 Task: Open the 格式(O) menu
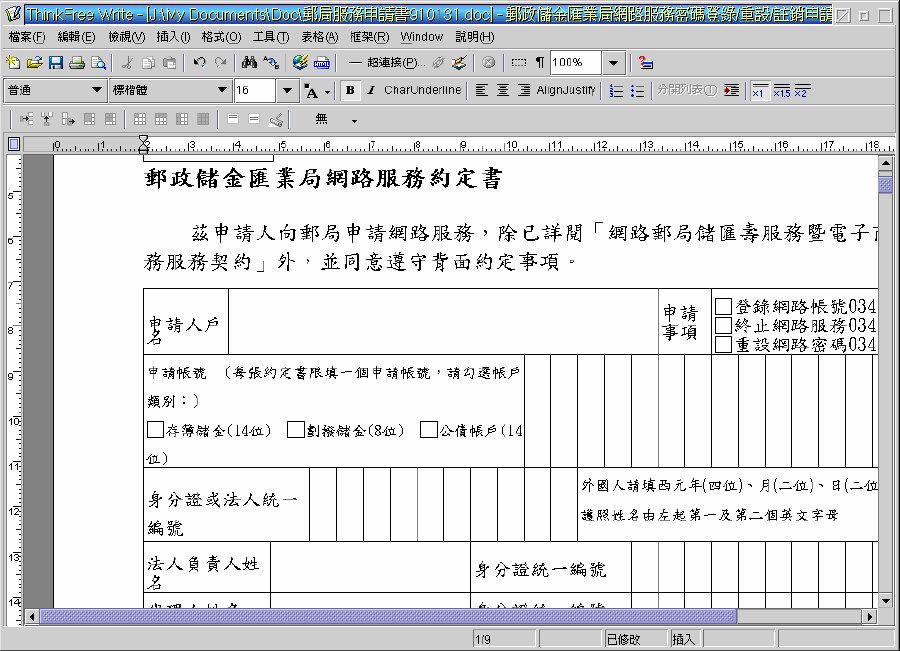click(222, 37)
